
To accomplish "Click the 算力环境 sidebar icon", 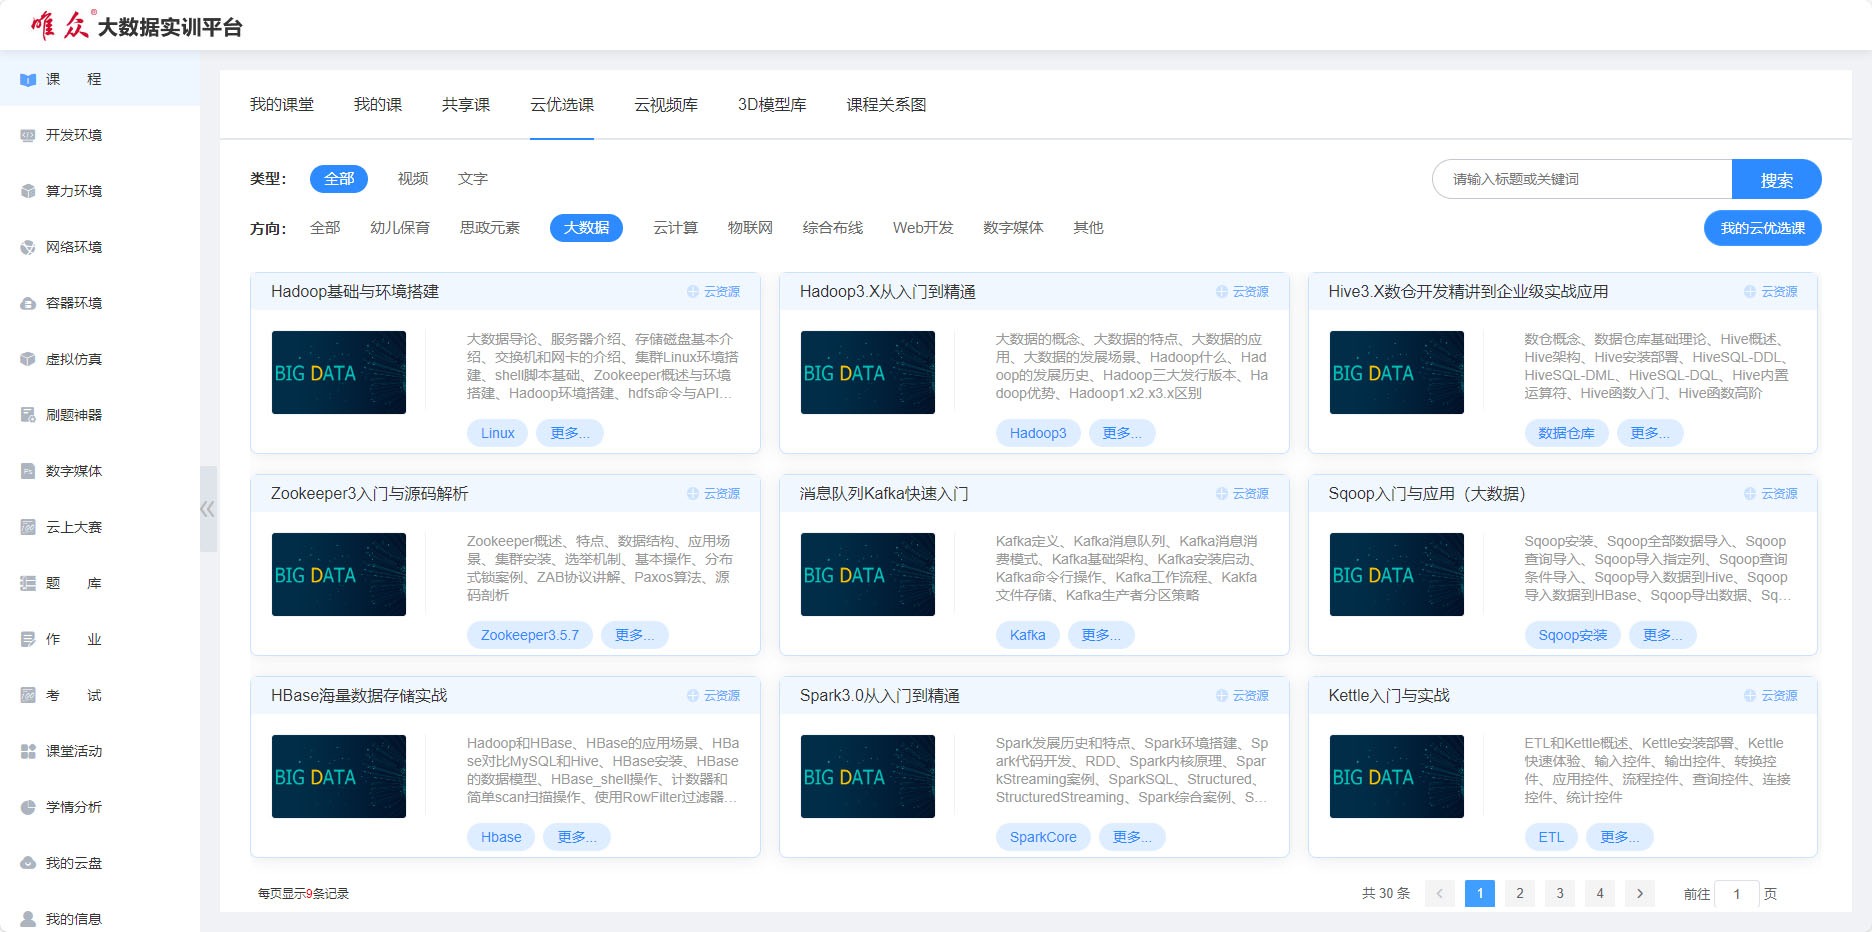I will (x=28, y=191).
